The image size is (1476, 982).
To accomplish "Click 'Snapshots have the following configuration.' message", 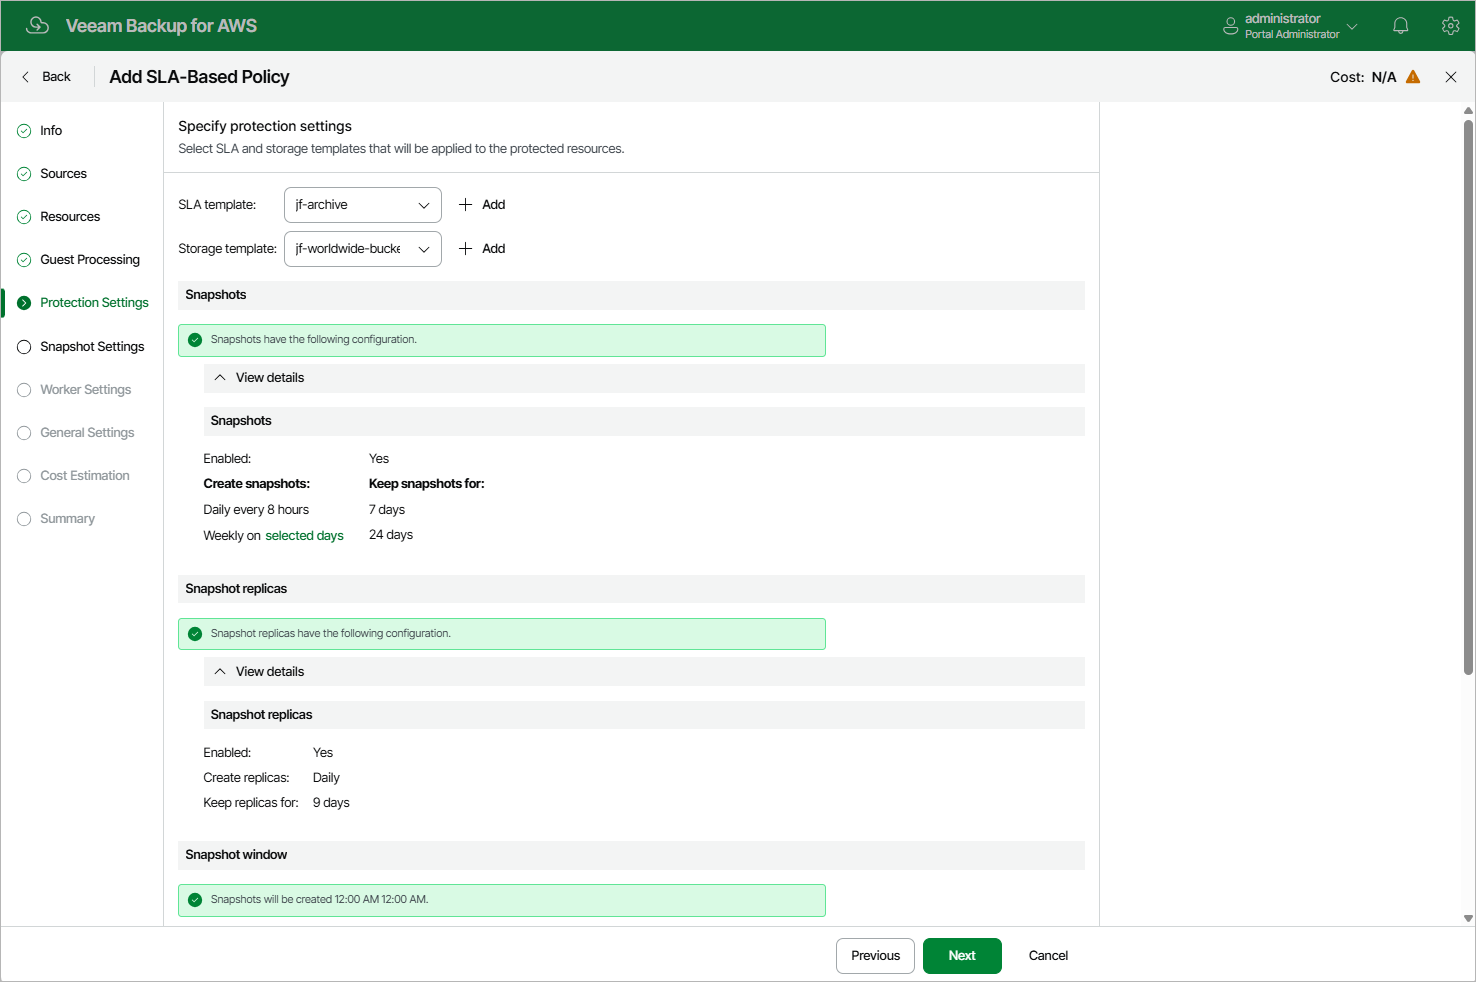I will [313, 340].
